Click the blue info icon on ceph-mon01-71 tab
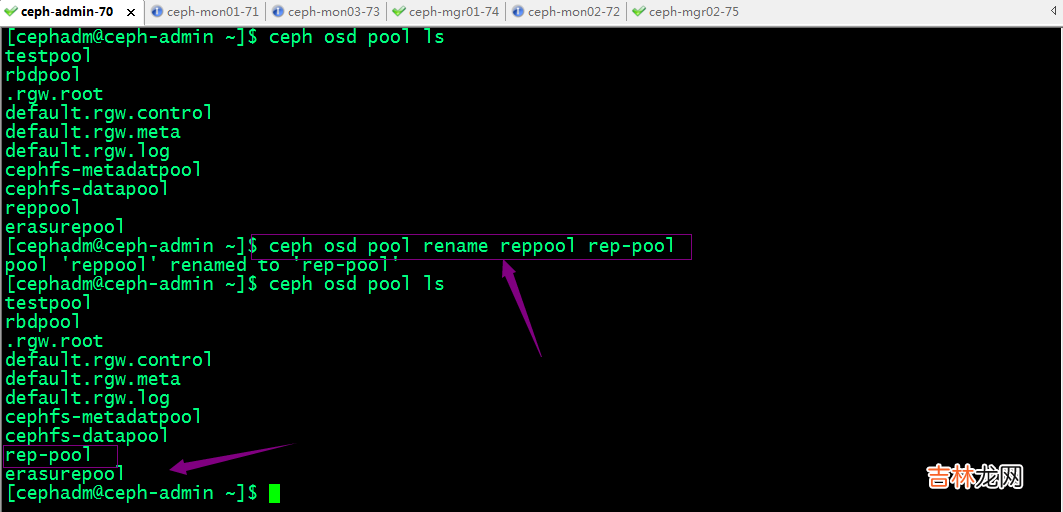 coord(157,12)
